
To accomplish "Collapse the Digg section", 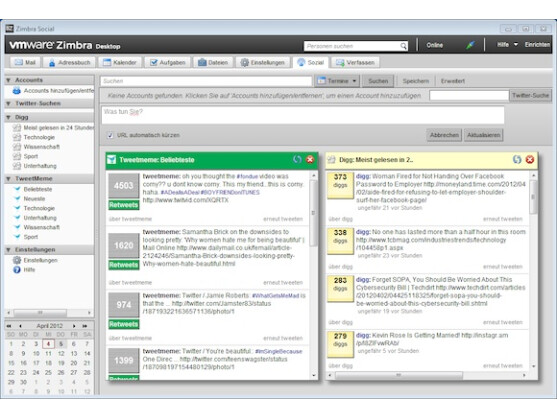I will 8,117.
